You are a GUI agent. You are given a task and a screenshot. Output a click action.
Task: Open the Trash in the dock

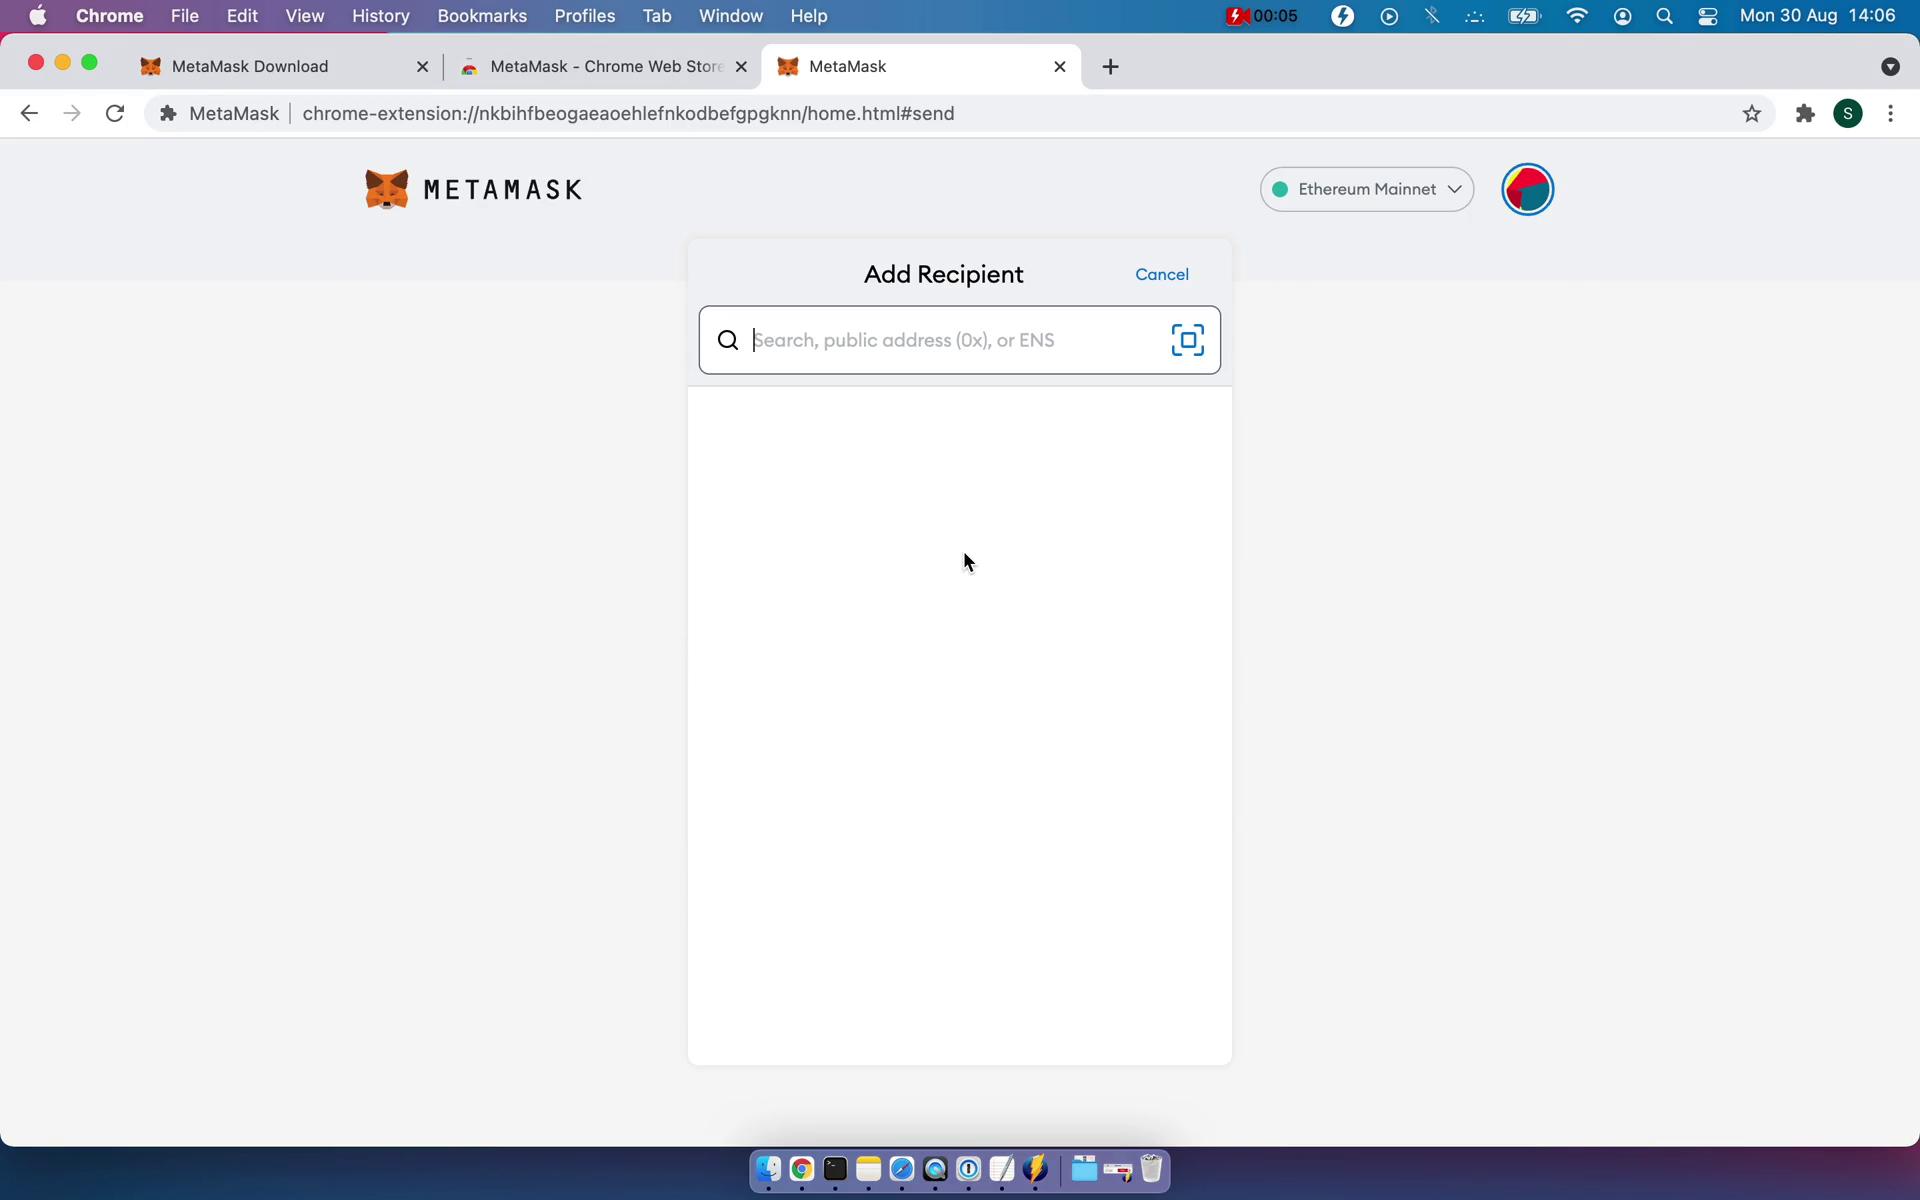[x=1151, y=1169]
